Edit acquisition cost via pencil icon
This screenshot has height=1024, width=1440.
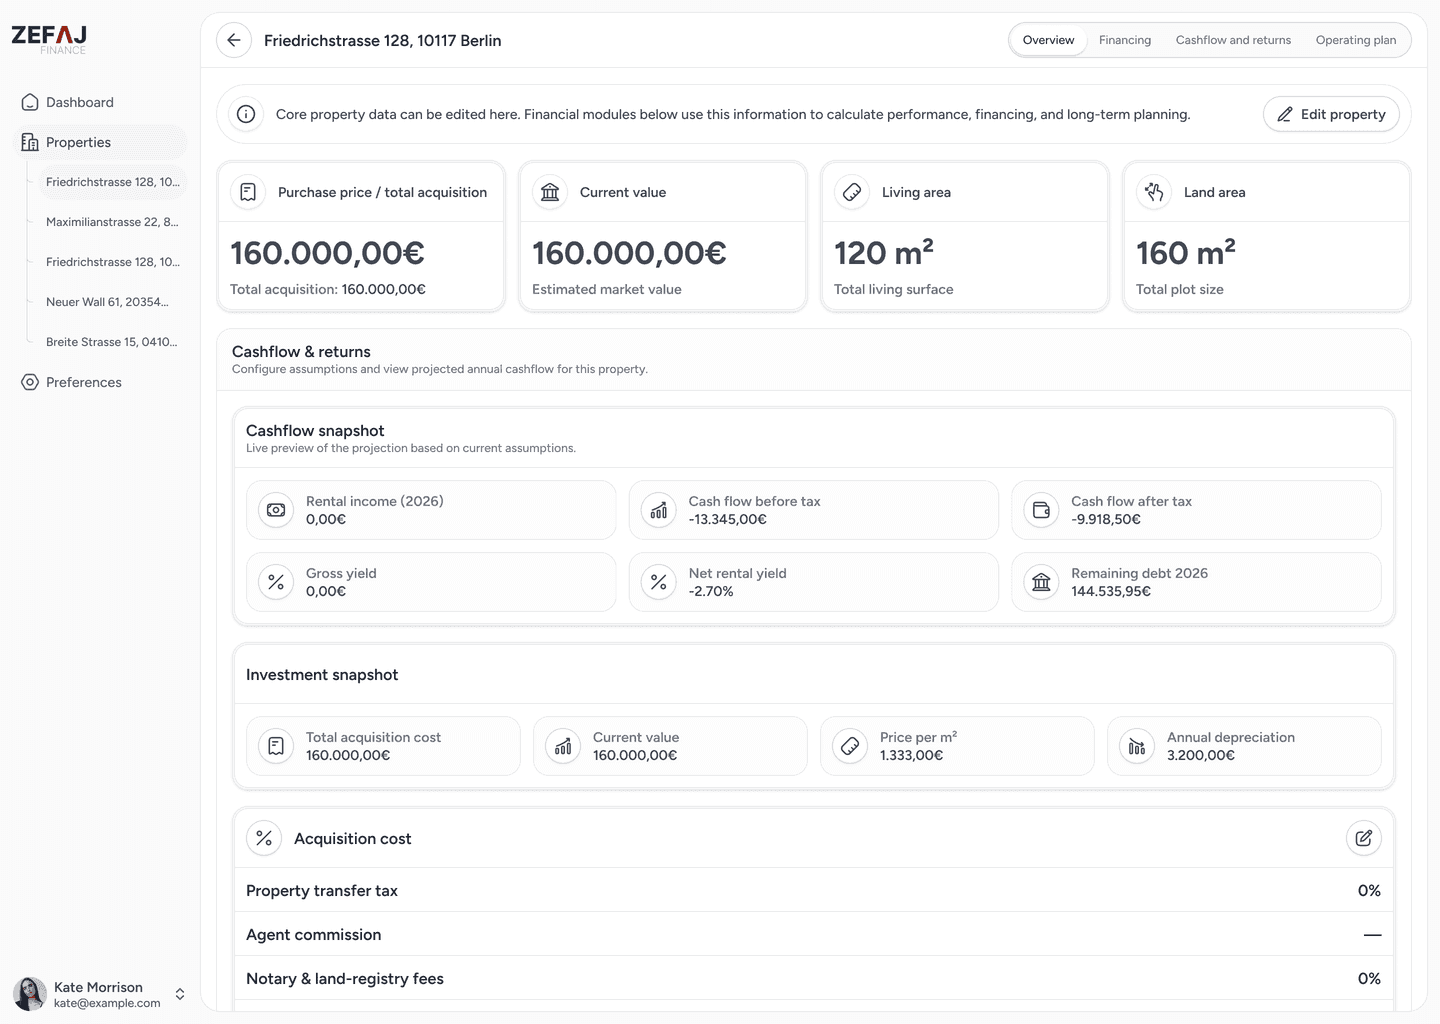click(1364, 838)
